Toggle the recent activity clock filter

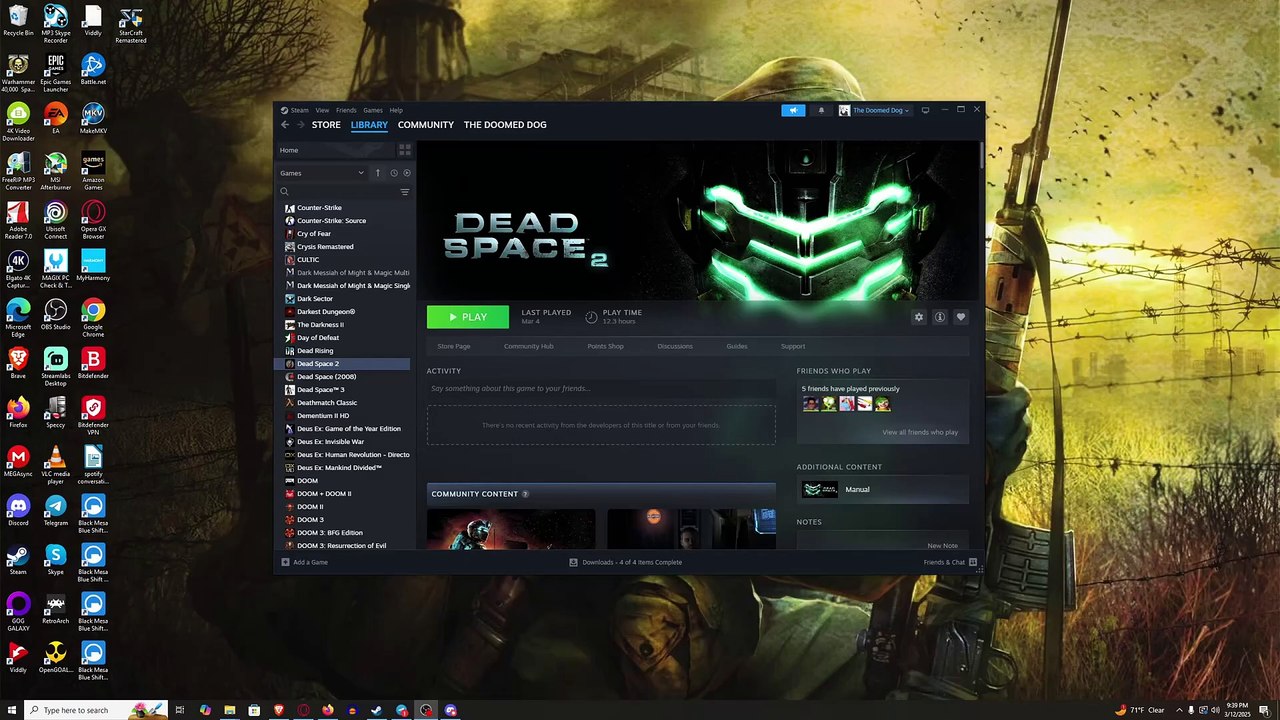pyautogui.click(x=393, y=173)
